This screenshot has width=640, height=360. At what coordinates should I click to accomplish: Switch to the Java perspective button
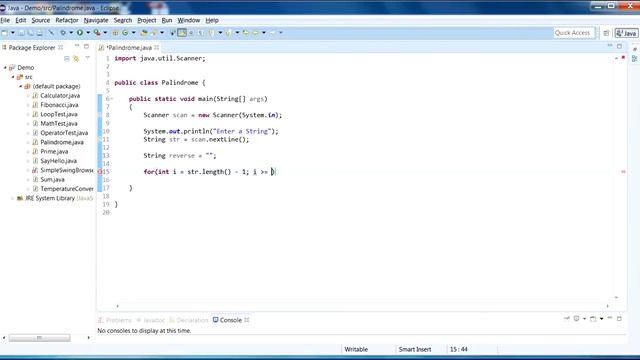[x=627, y=33]
